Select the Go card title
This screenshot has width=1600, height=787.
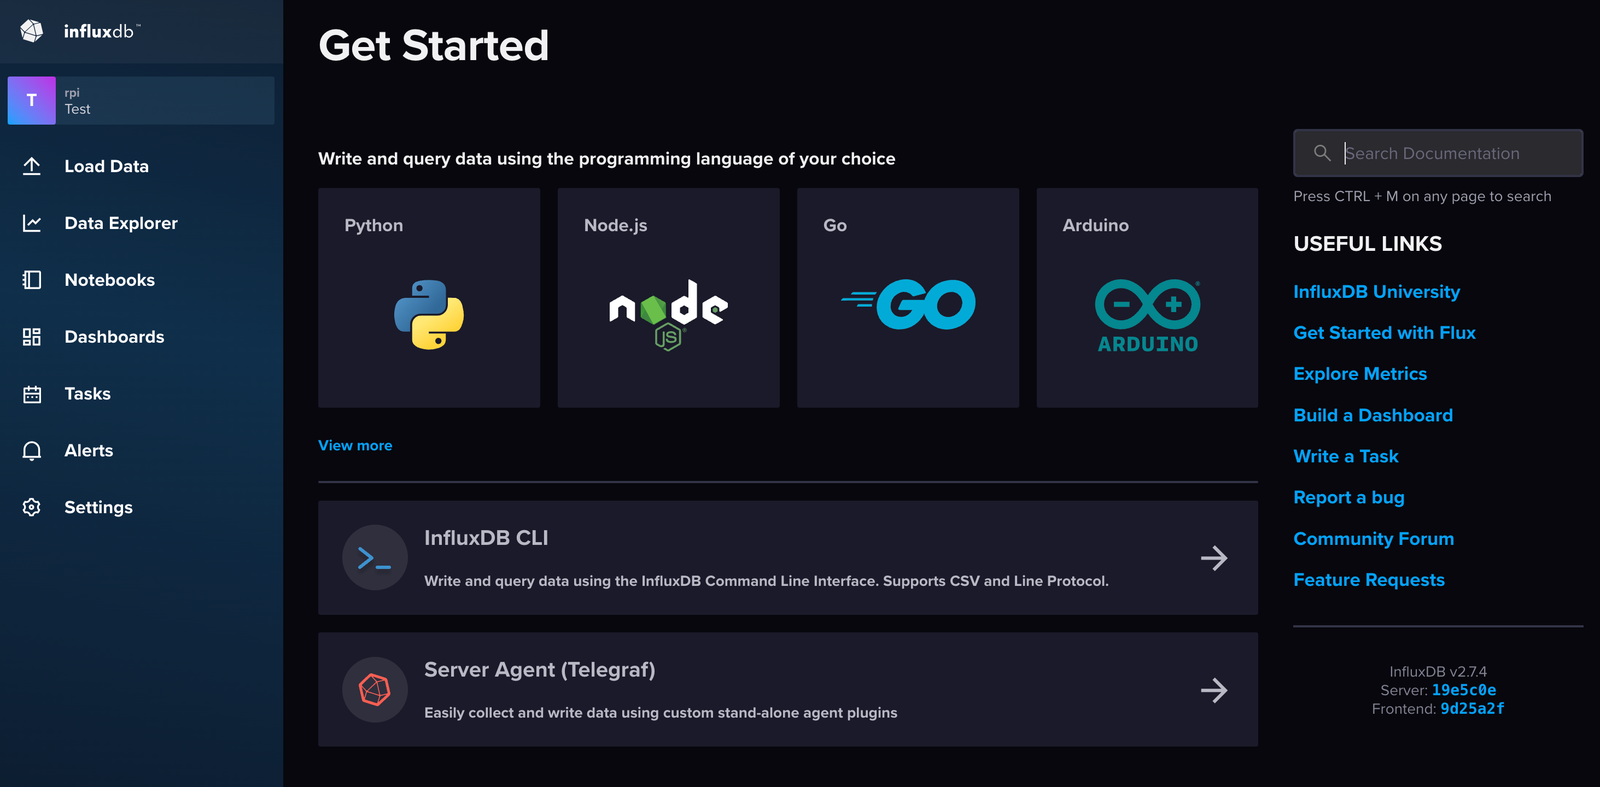(835, 226)
